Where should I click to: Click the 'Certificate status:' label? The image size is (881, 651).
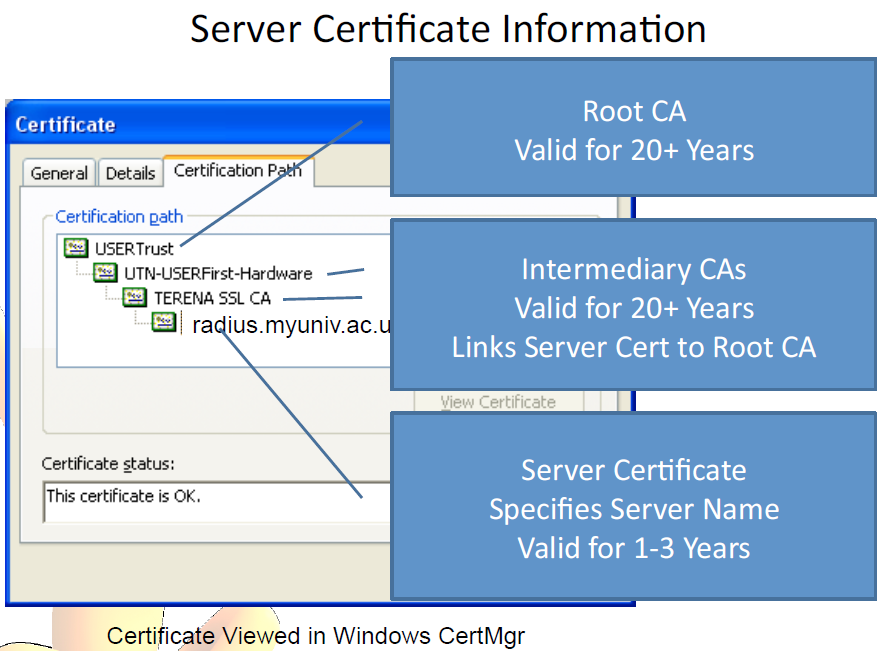(x=108, y=464)
